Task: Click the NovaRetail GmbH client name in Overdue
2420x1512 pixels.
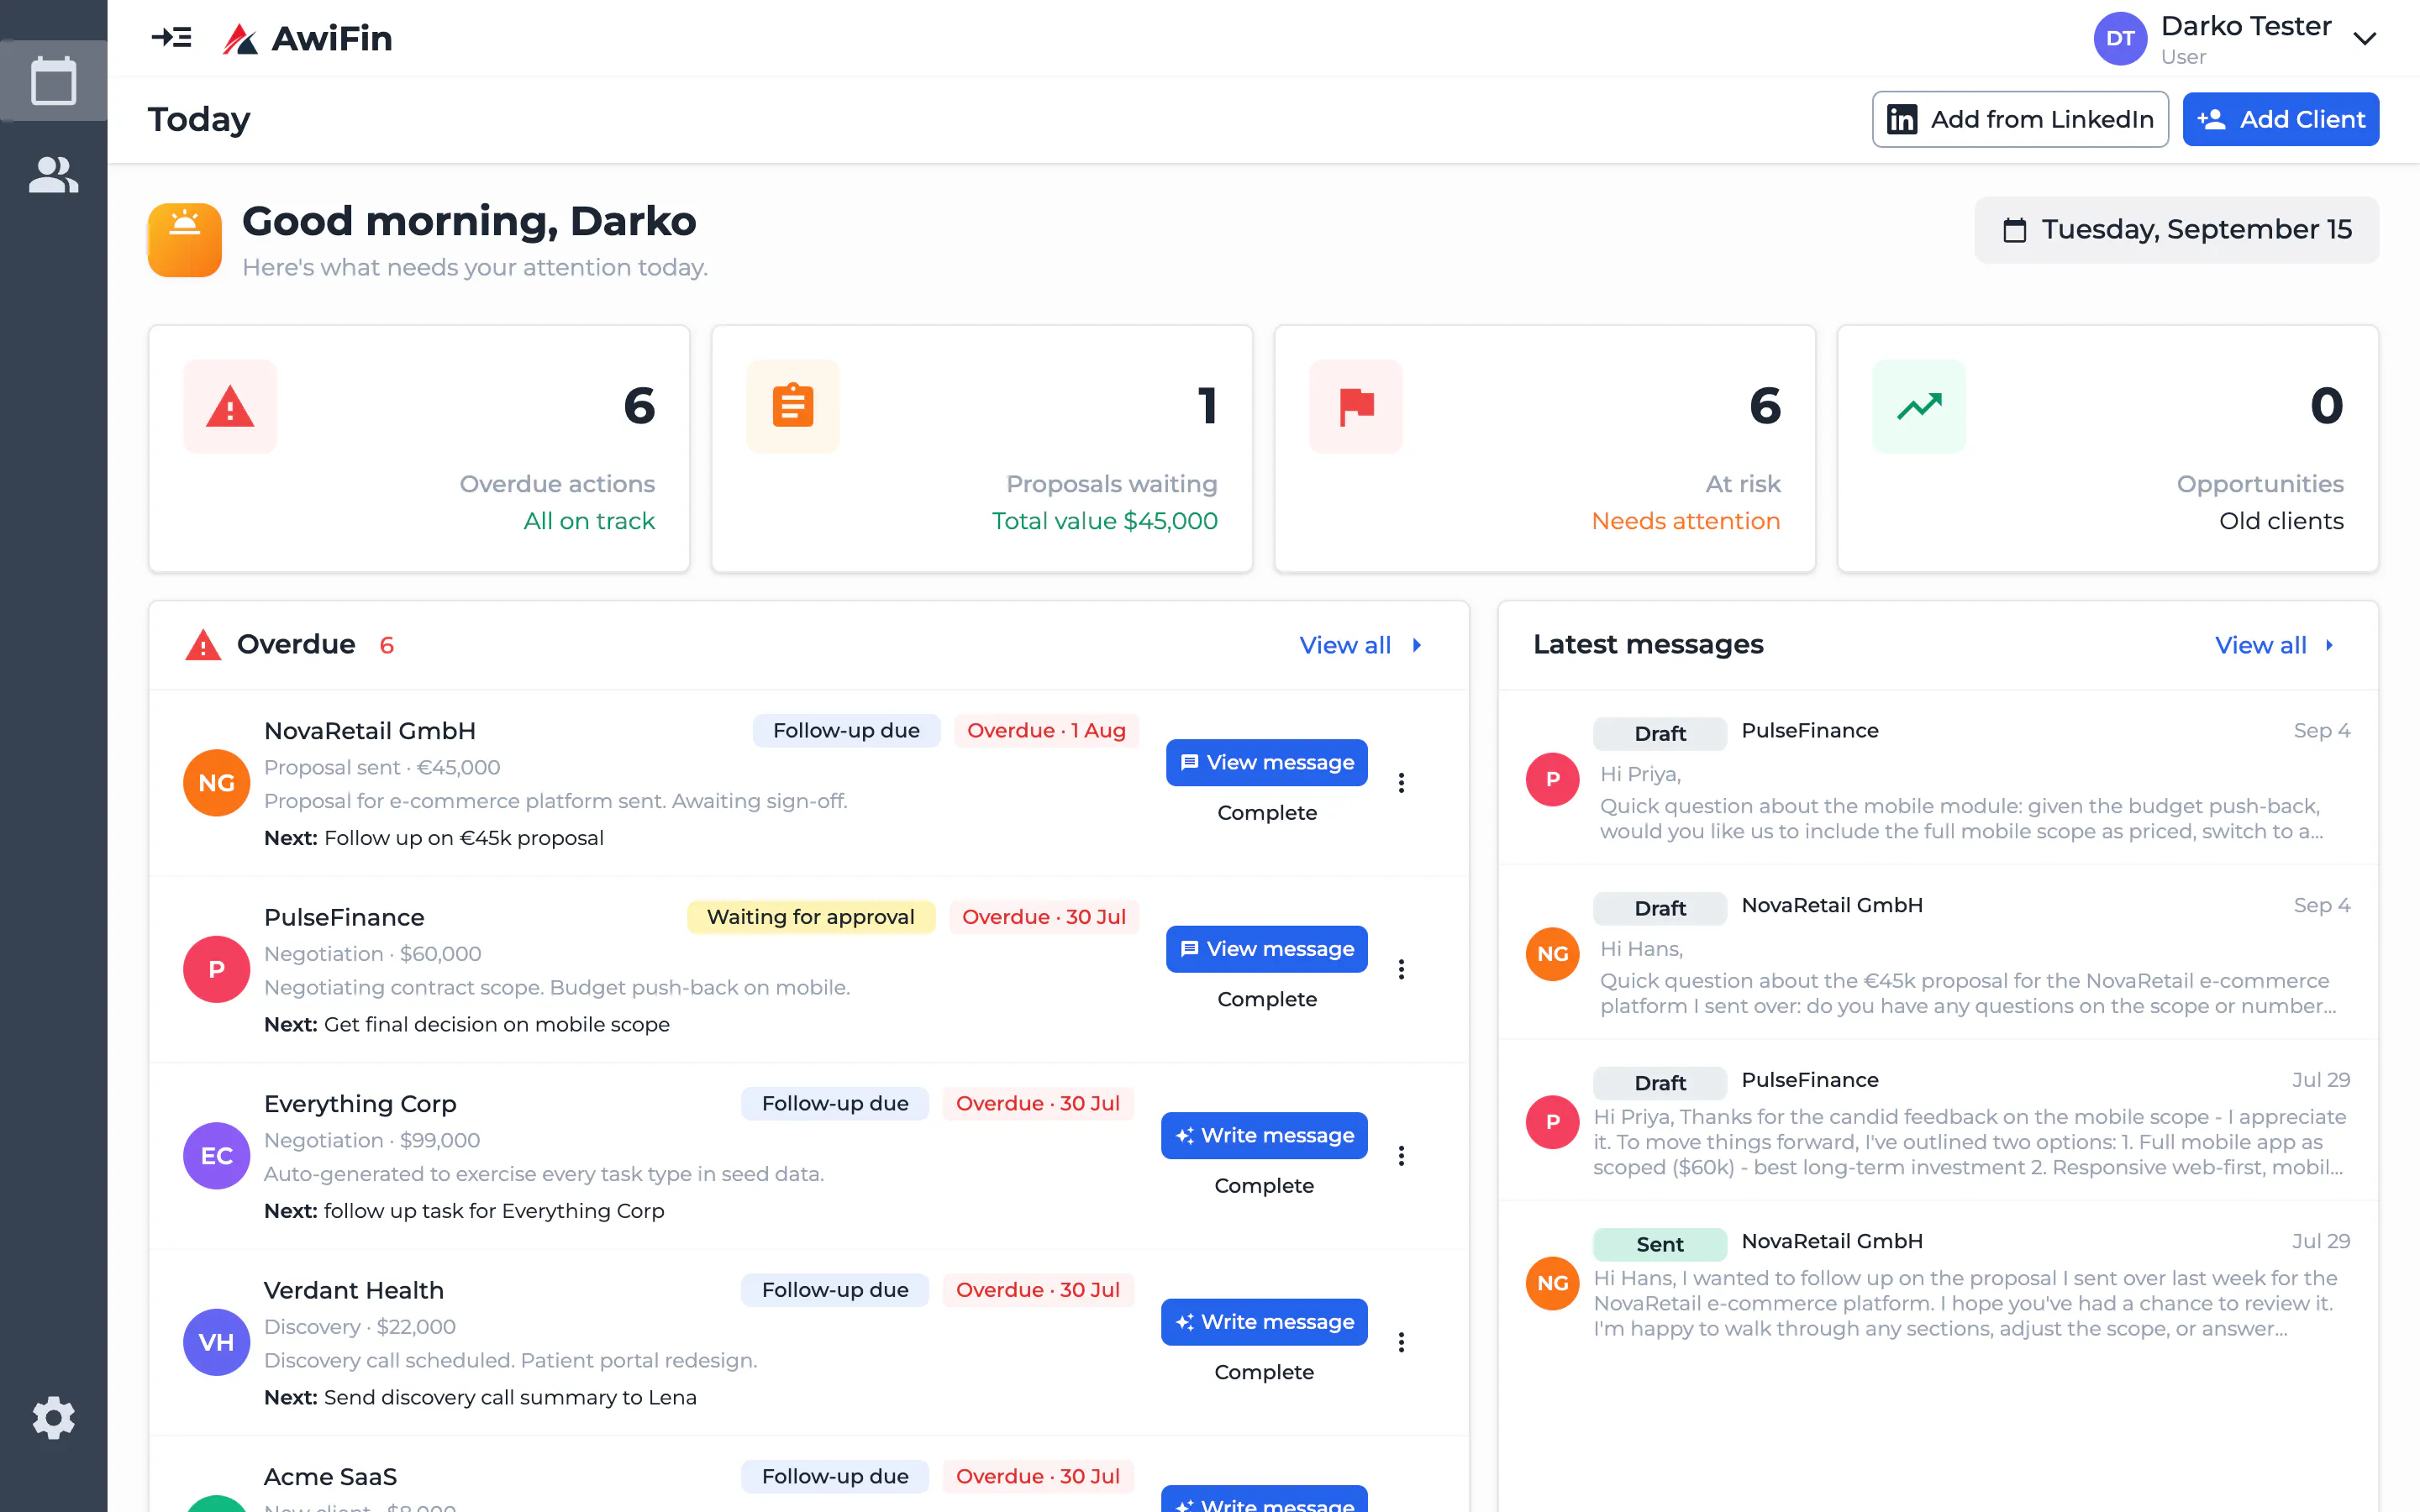Action: coord(370,731)
